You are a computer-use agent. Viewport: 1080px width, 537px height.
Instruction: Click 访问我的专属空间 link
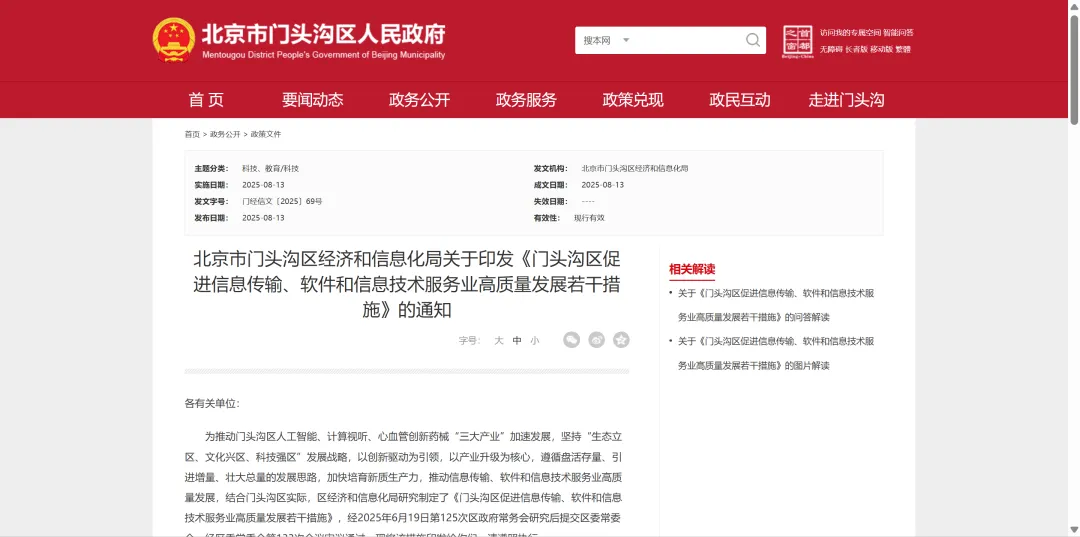[x=850, y=32]
